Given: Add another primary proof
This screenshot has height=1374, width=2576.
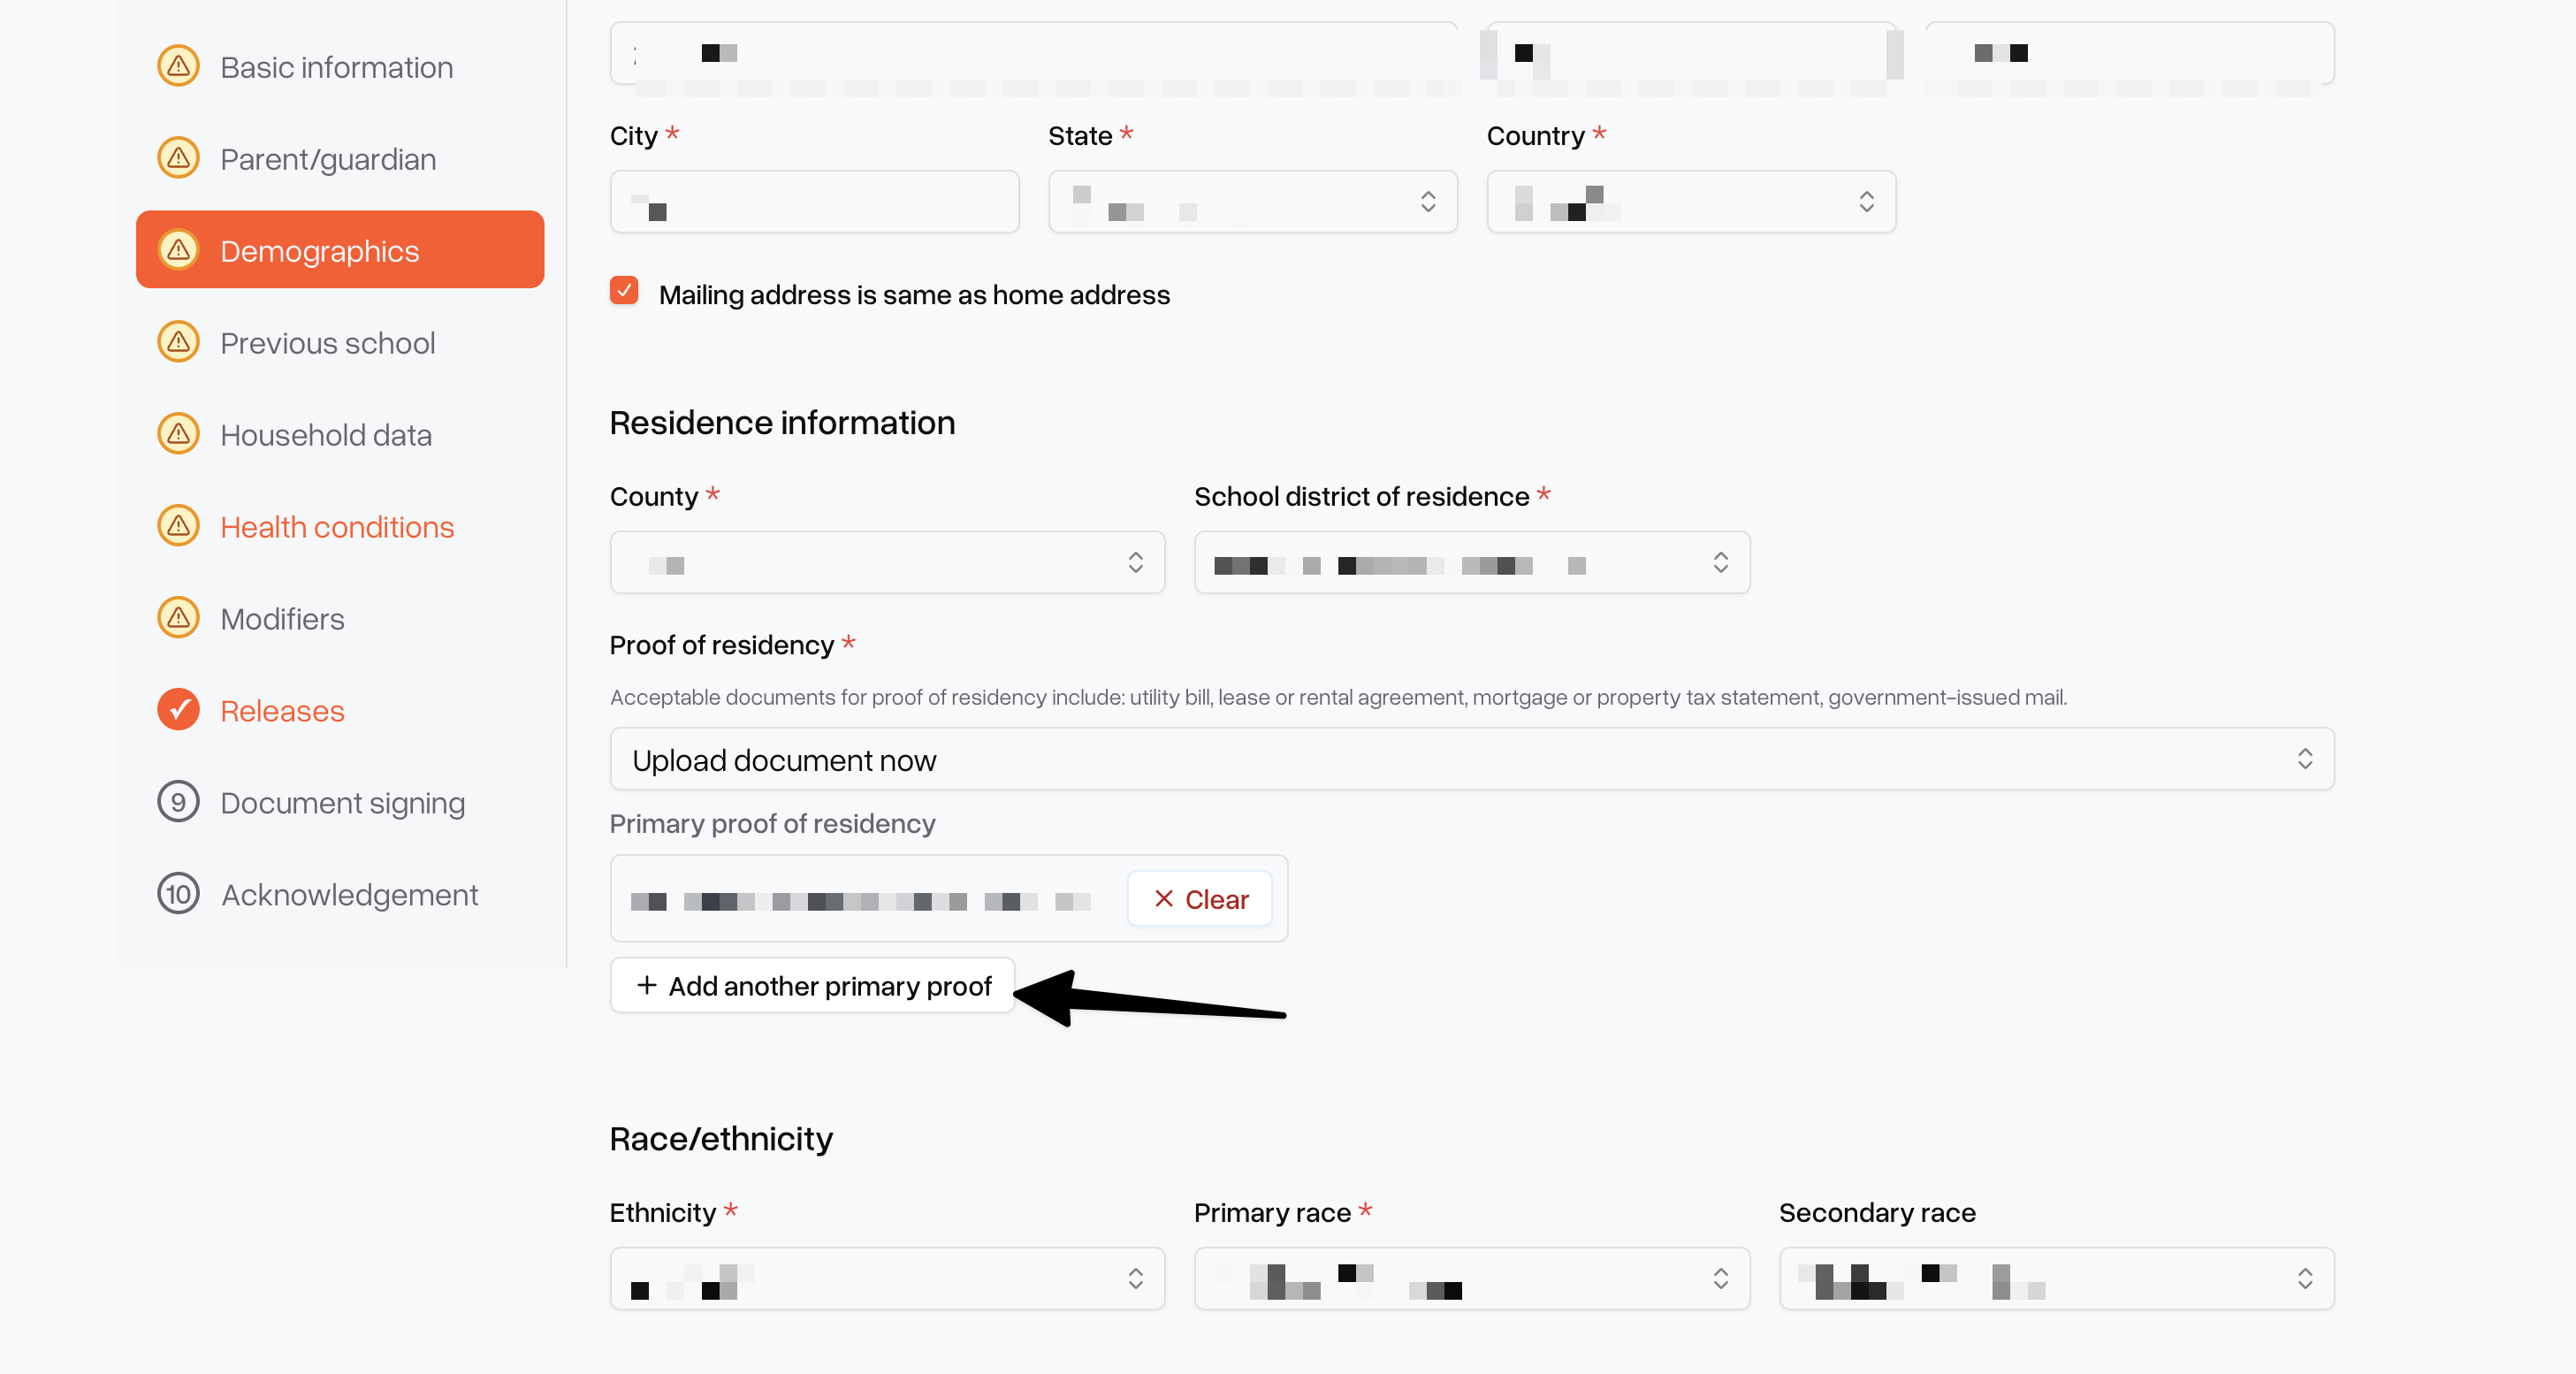Looking at the screenshot, I should click(812, 986).
